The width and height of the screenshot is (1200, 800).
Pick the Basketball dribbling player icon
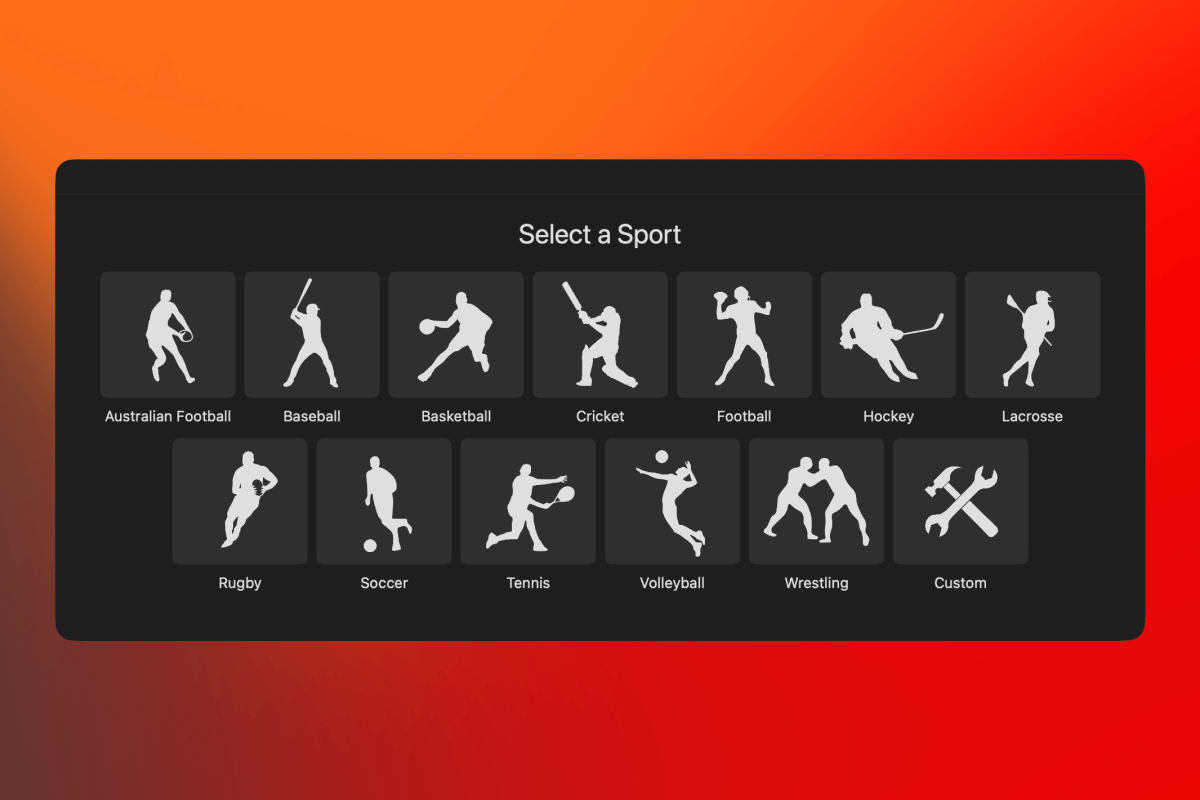(x=456, y=335)
